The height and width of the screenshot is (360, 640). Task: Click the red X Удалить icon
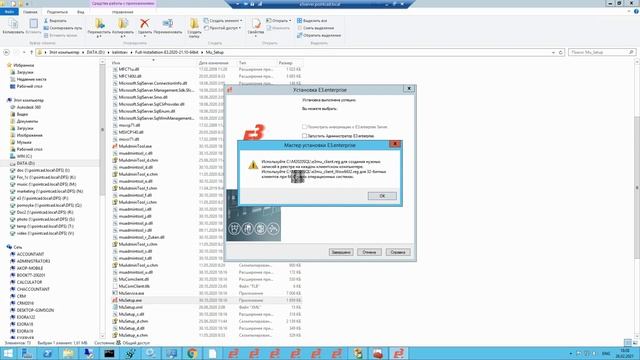144,26
